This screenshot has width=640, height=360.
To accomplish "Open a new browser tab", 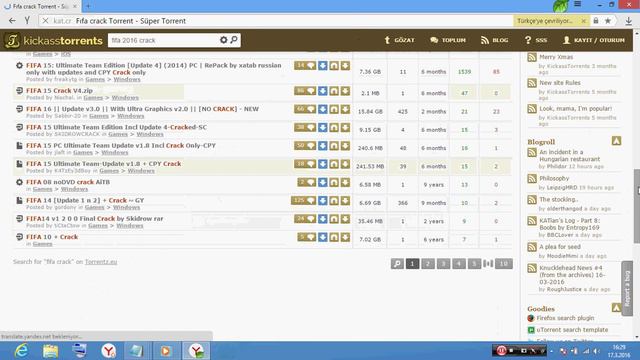I will click(88, 6).
